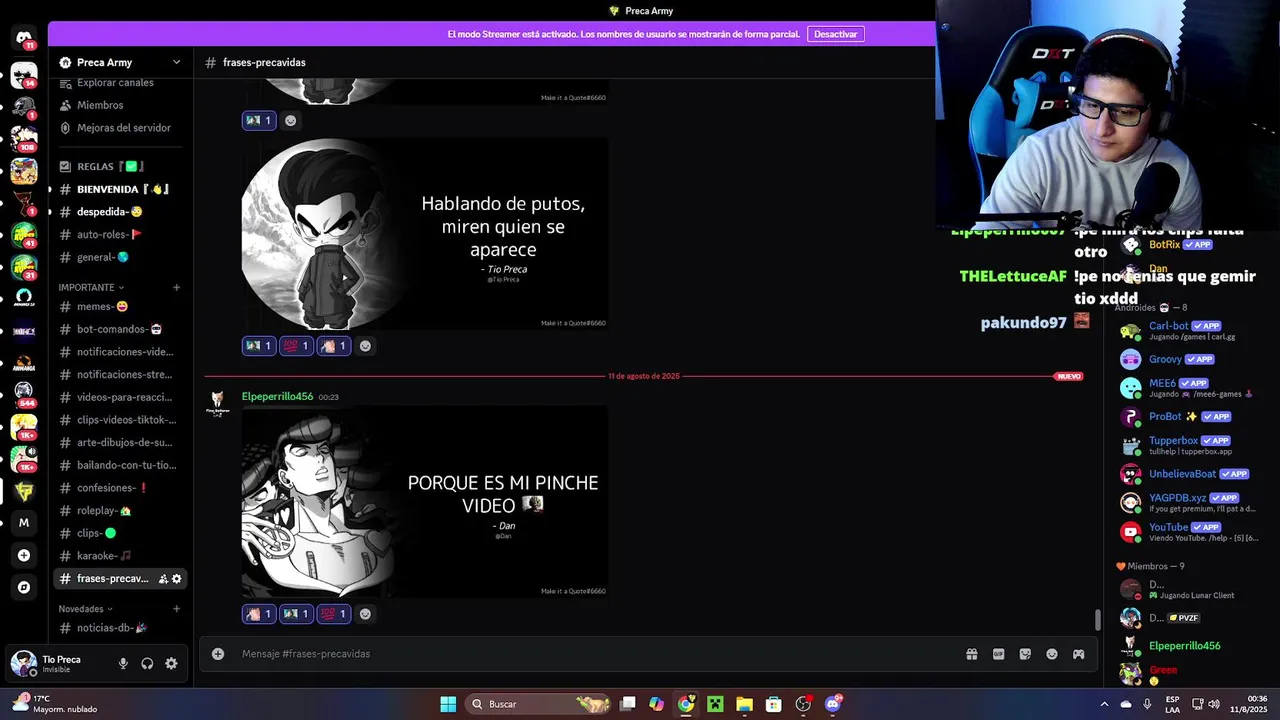Collapse the IMPORTANTE category
This screenshot has width=1280, height=720.
(91, 288)
